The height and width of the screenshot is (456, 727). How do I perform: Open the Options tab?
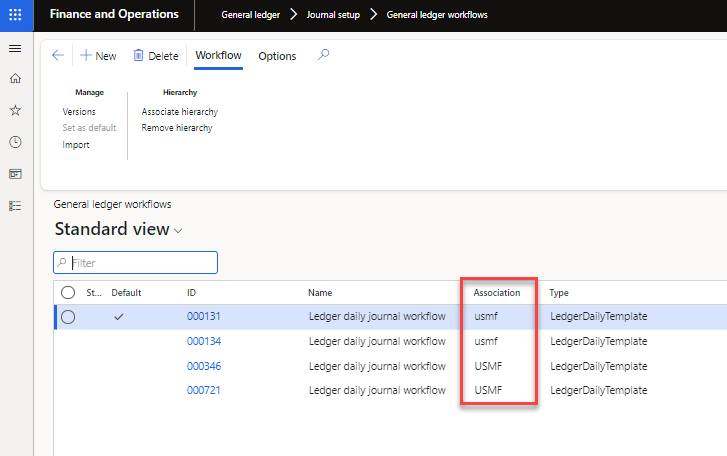(x=277, y=56)
